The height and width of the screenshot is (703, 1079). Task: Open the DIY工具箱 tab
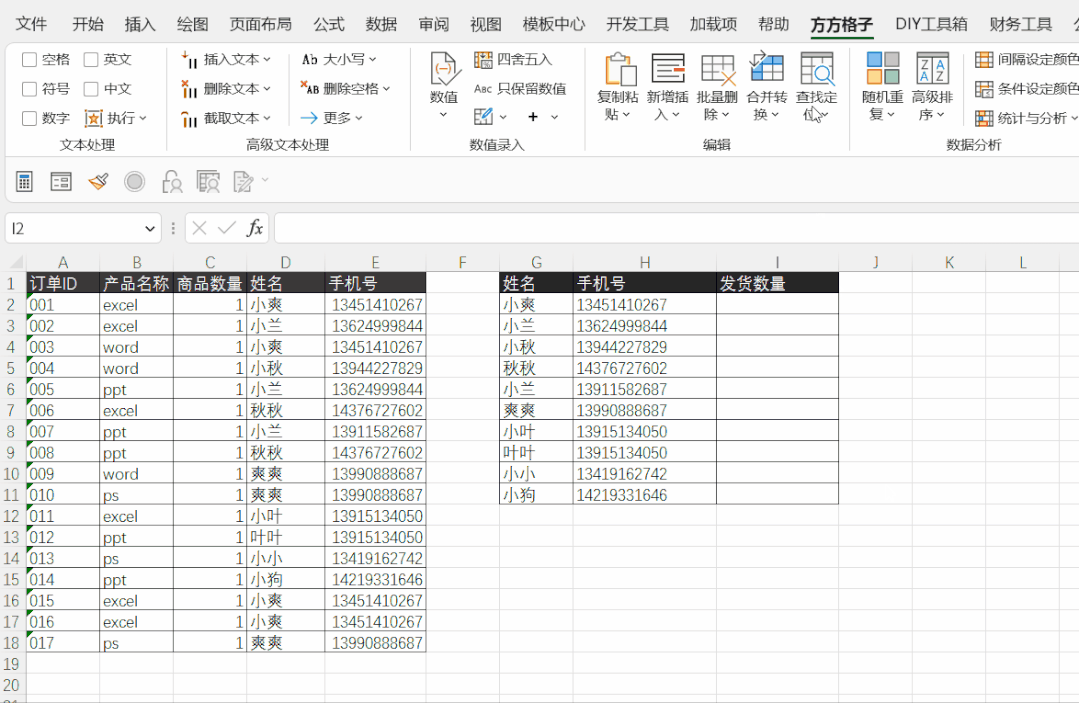[x=930, y=24]
